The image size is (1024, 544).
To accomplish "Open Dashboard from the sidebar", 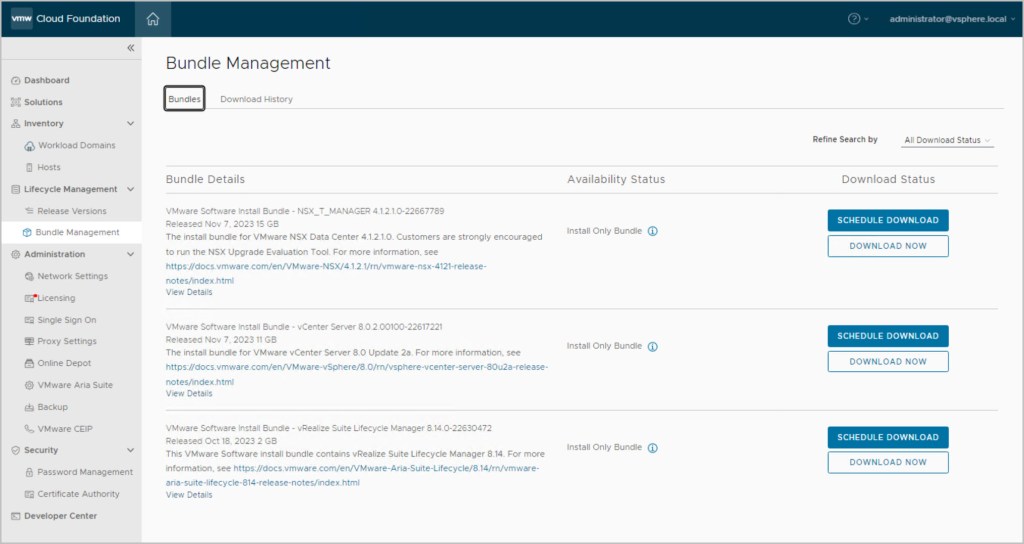I will [x=46, y=80].
